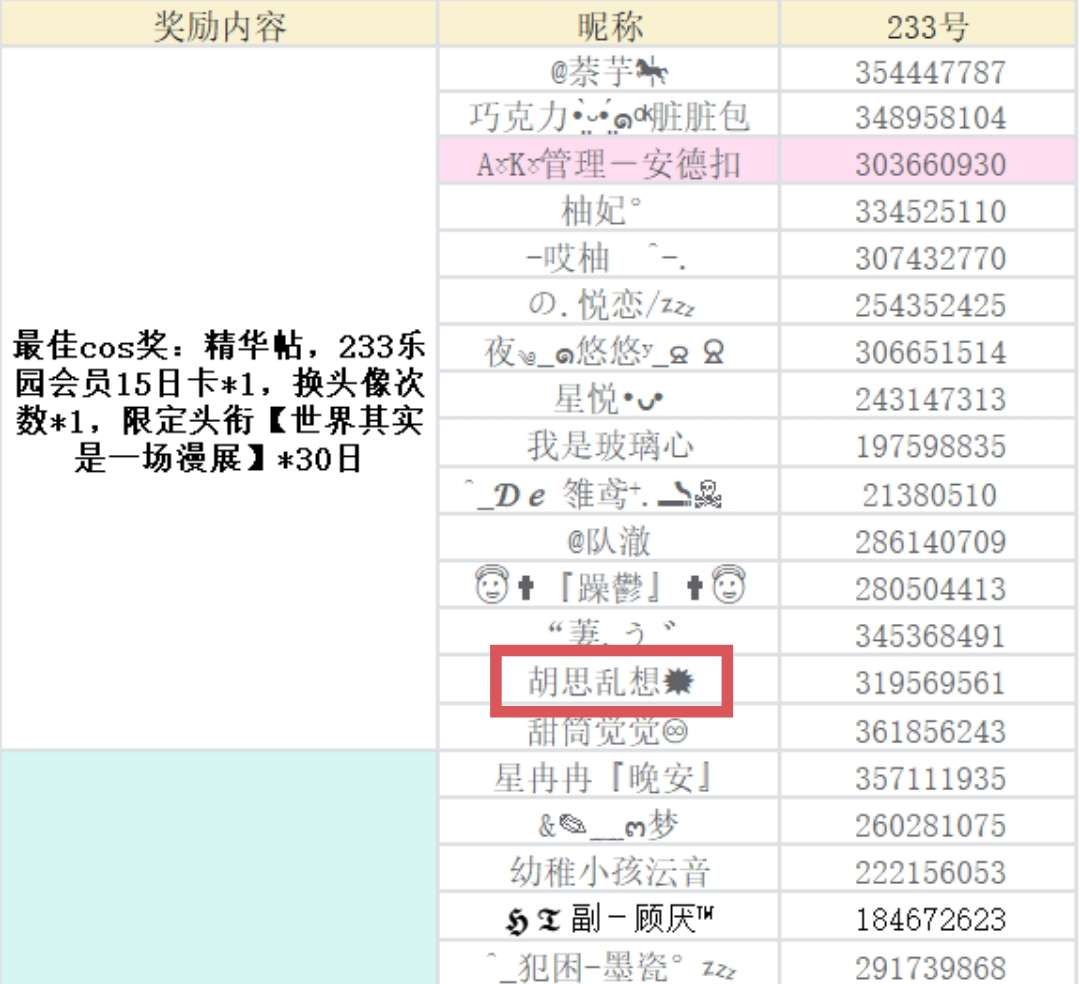Select ID number 354447787

pos(929,73)
